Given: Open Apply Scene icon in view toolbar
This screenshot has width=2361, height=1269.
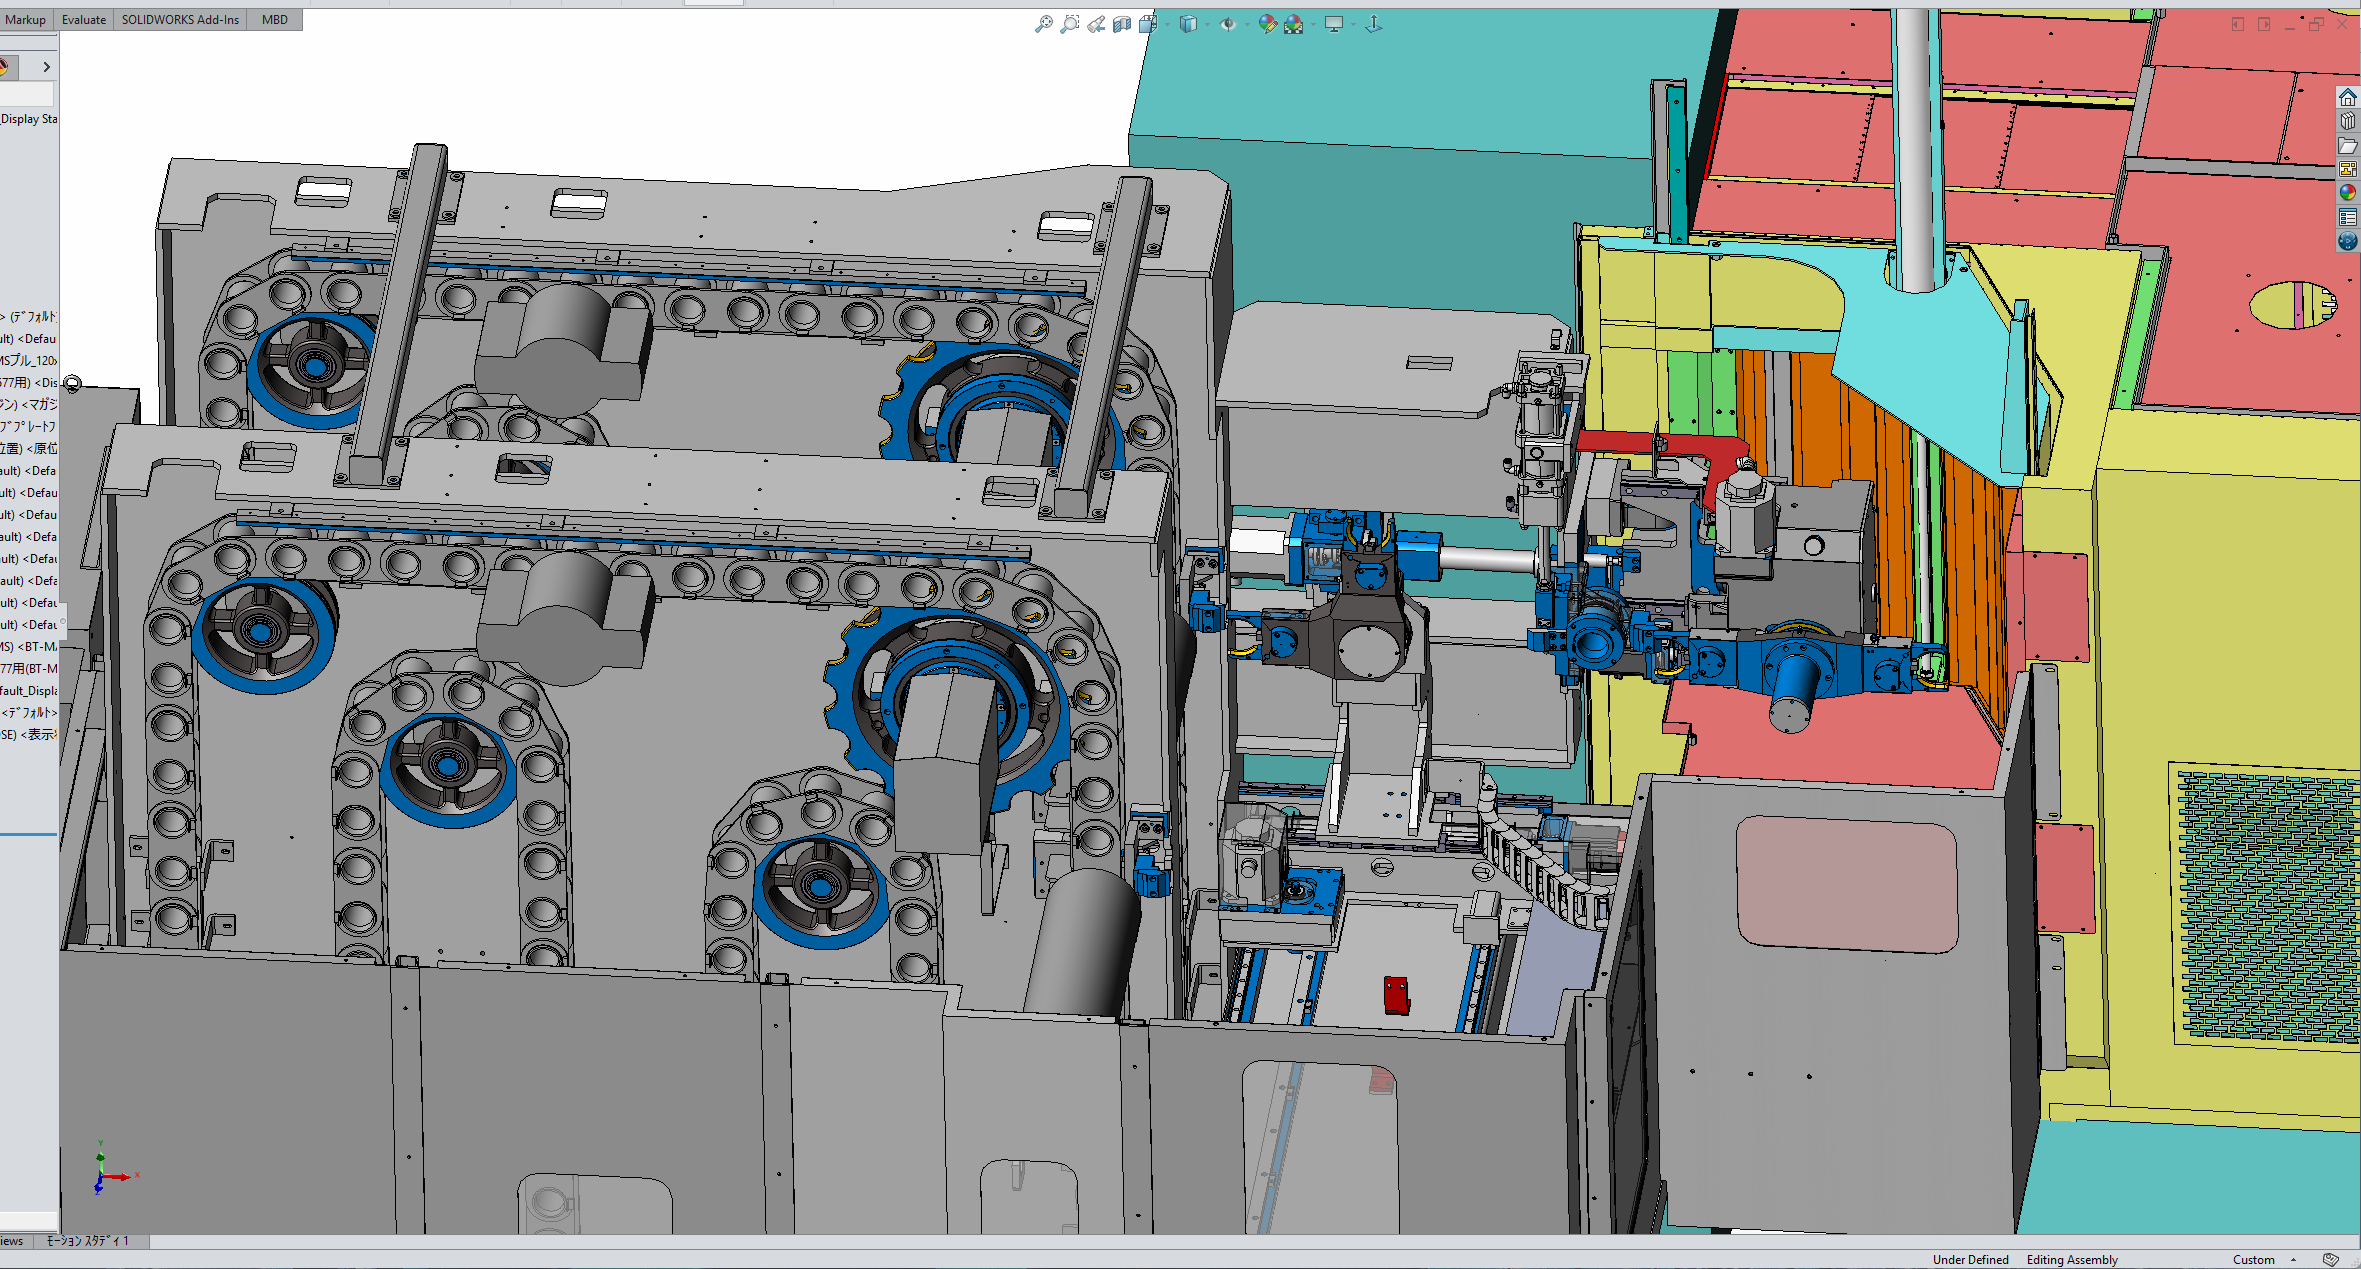Looking at the screenshot, I should click(x=1294, y=24).
